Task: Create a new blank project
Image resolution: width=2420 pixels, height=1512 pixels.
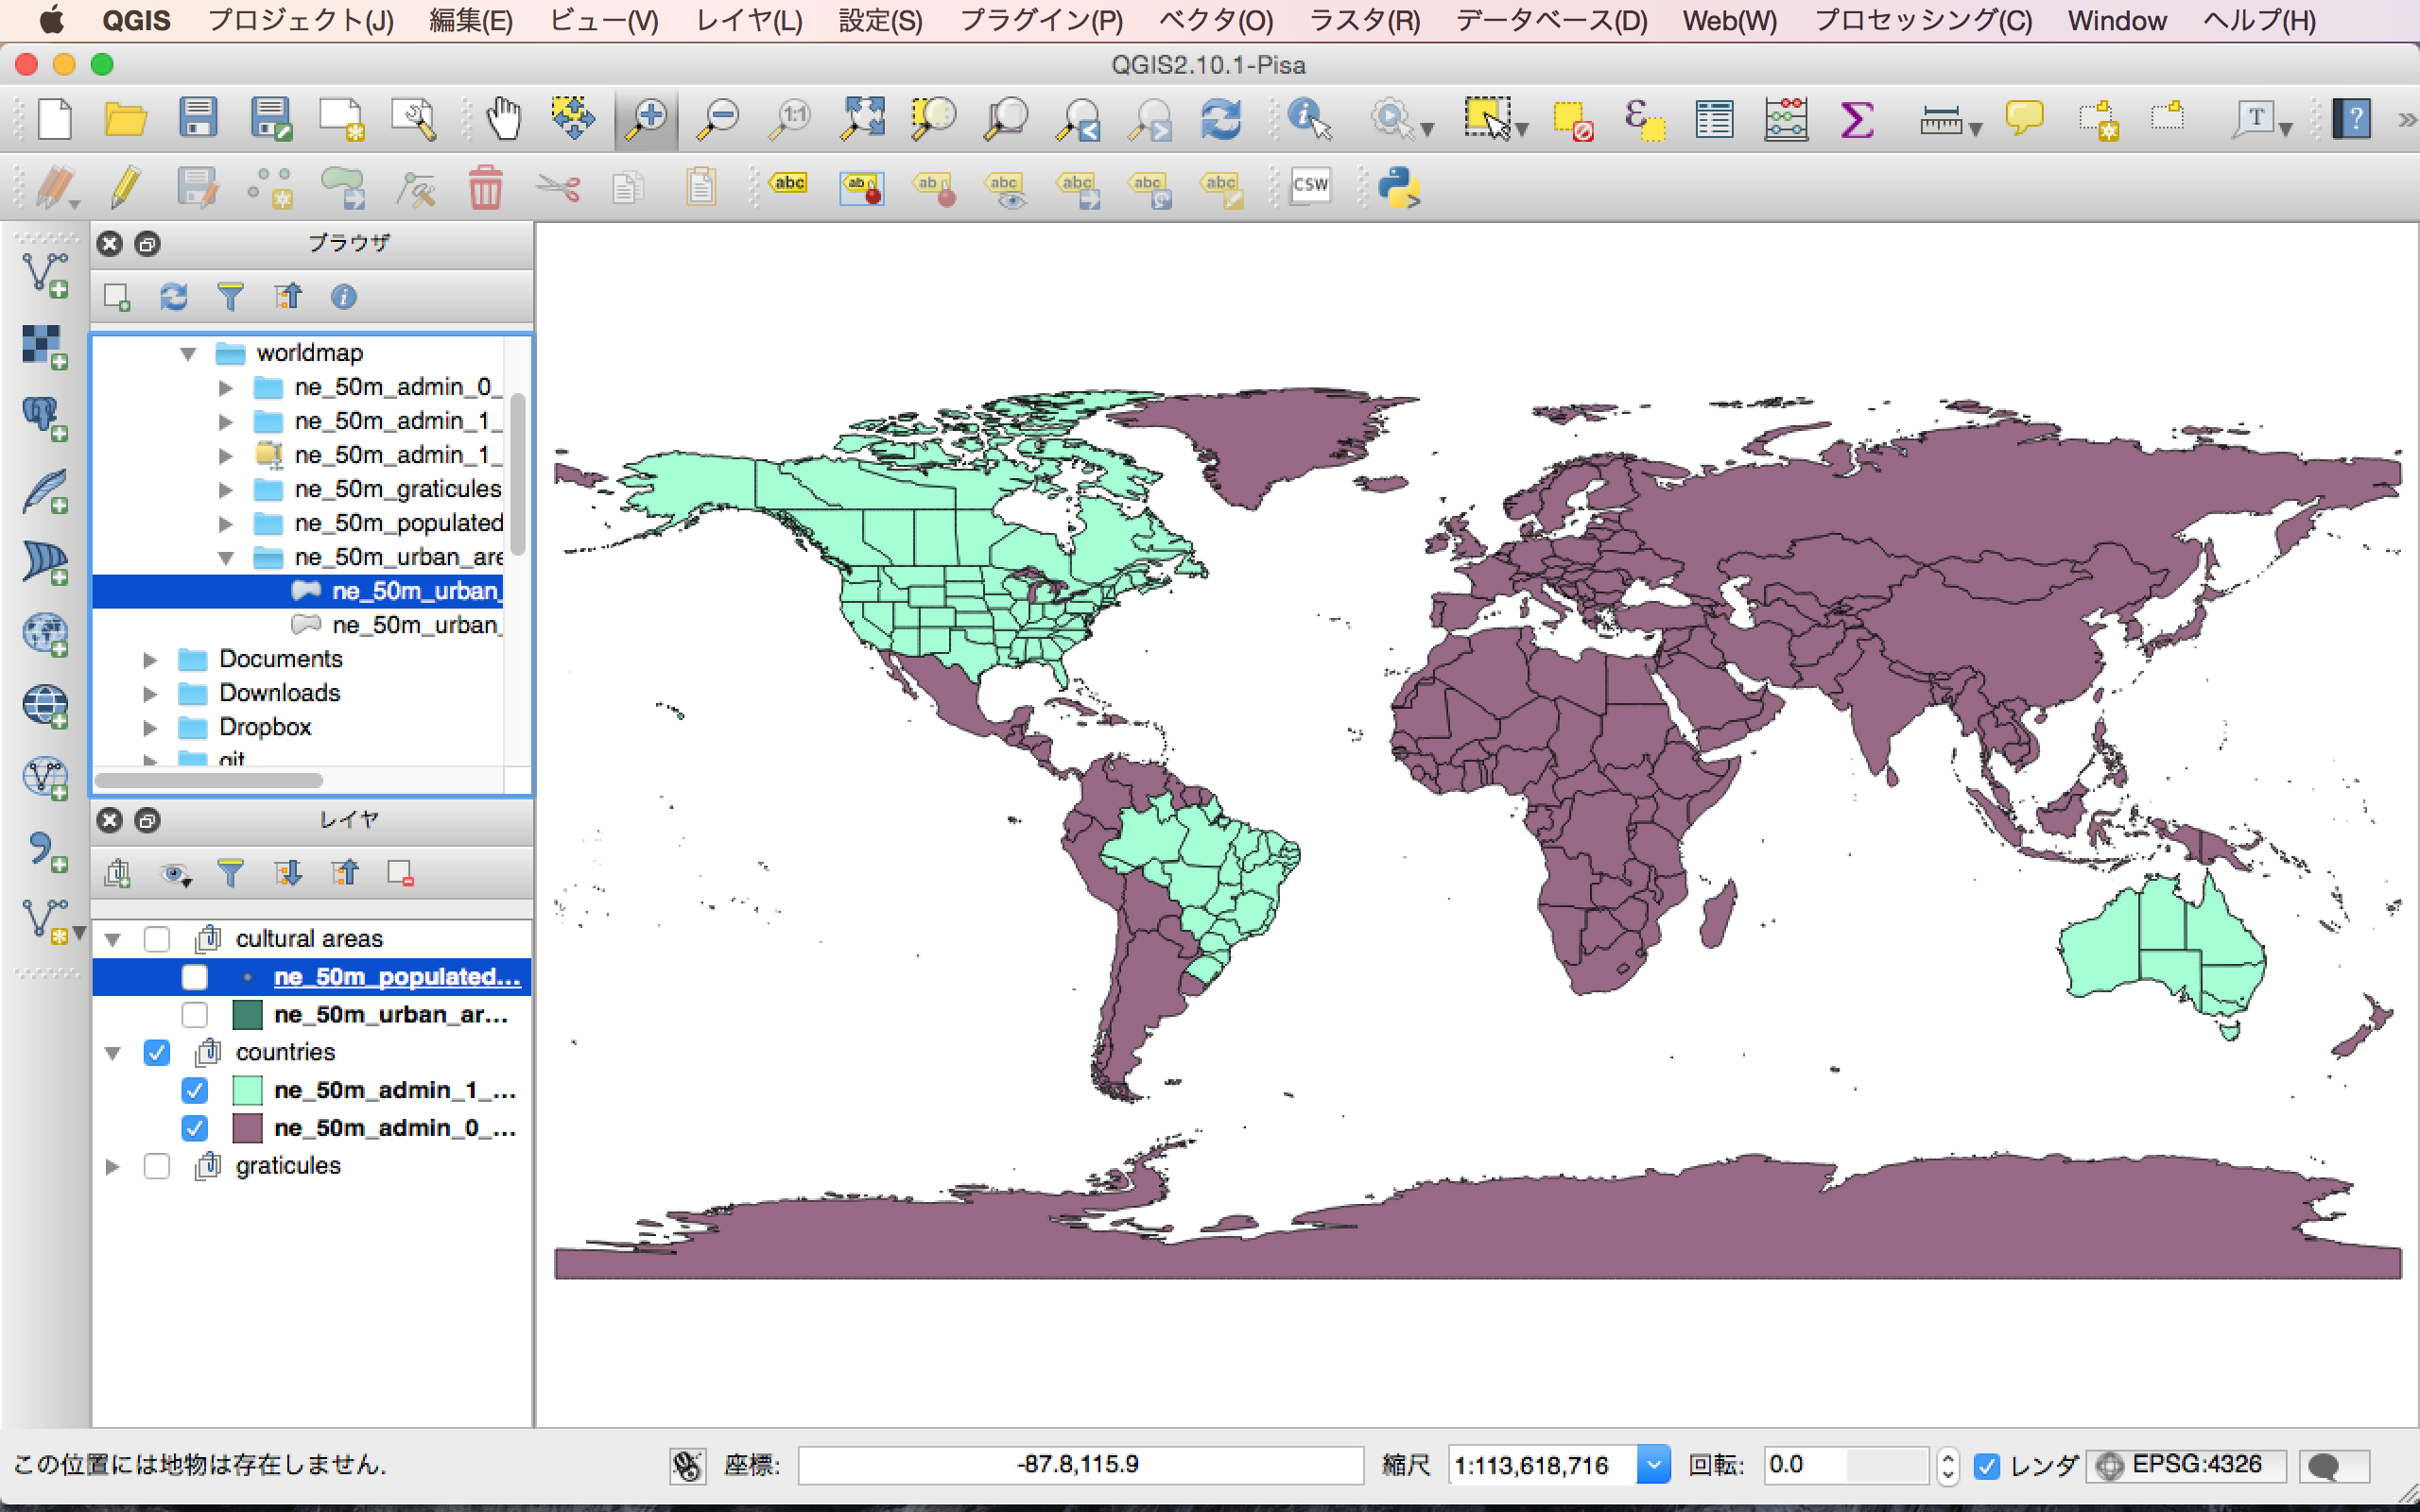Action: point(55,119)
